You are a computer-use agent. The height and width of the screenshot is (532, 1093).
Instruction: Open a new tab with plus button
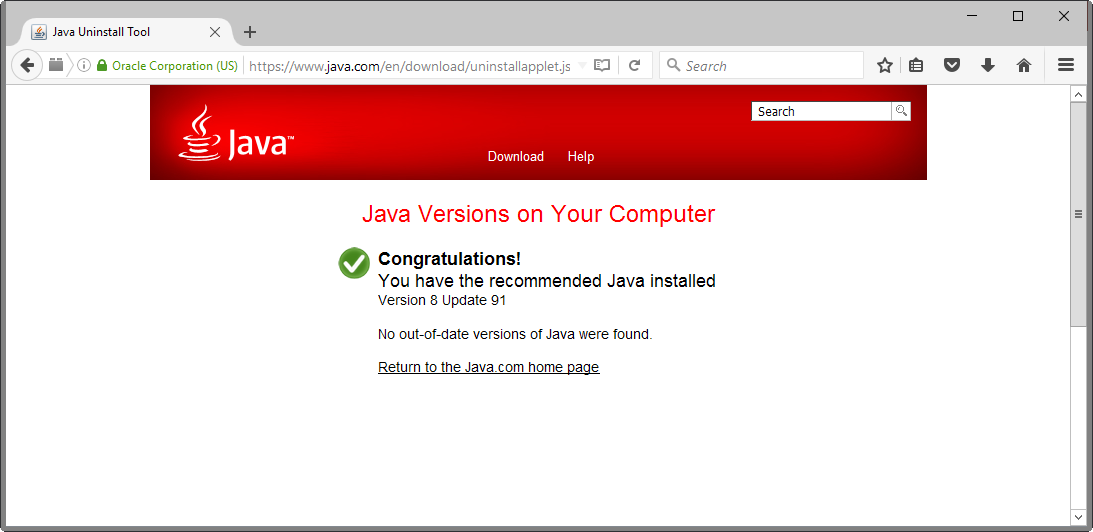[x=250, y=32]
